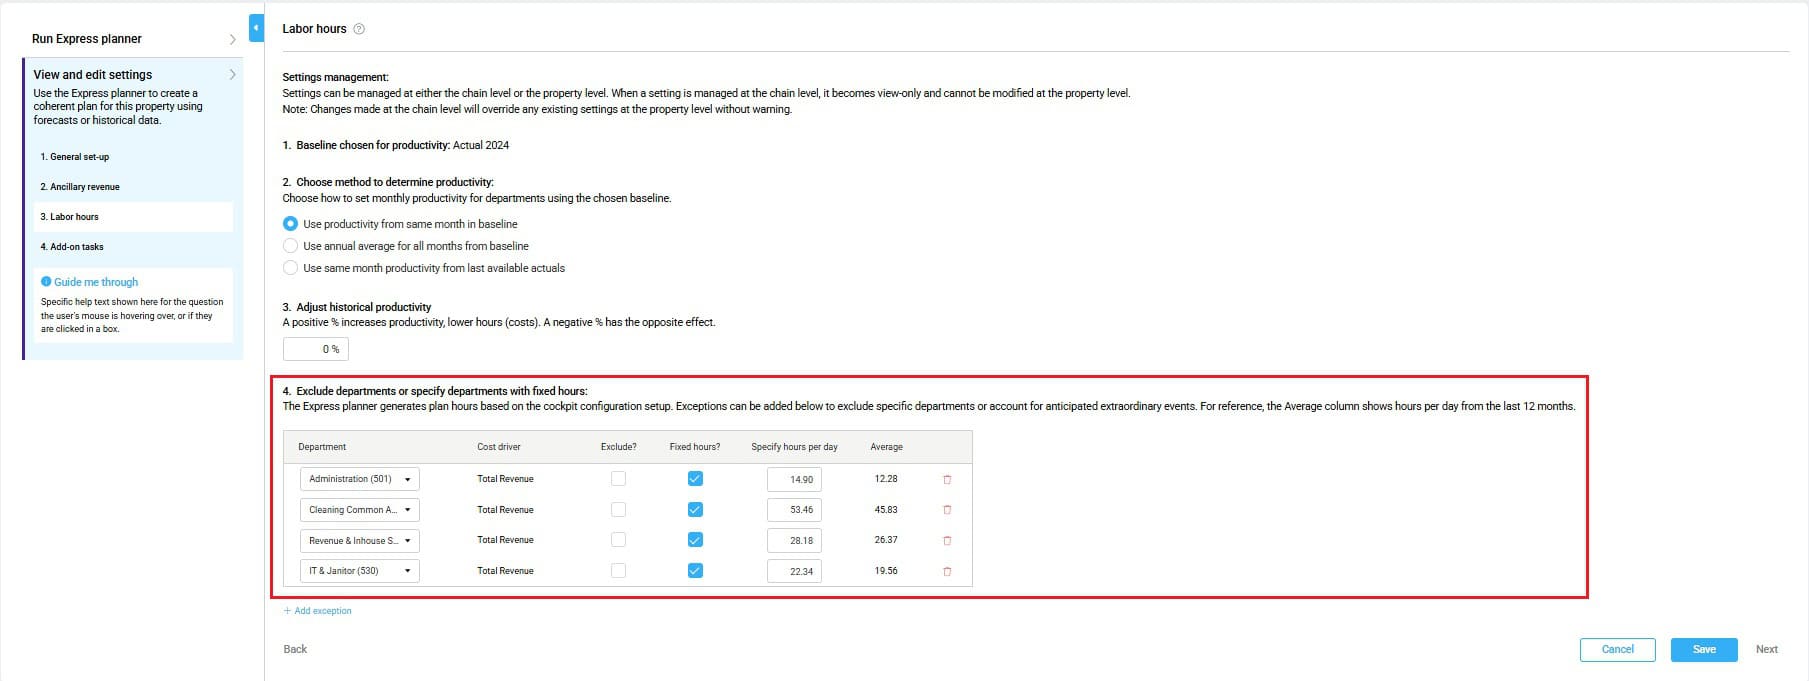Click the Labor hours help question icon

click(x=359, y=29)
